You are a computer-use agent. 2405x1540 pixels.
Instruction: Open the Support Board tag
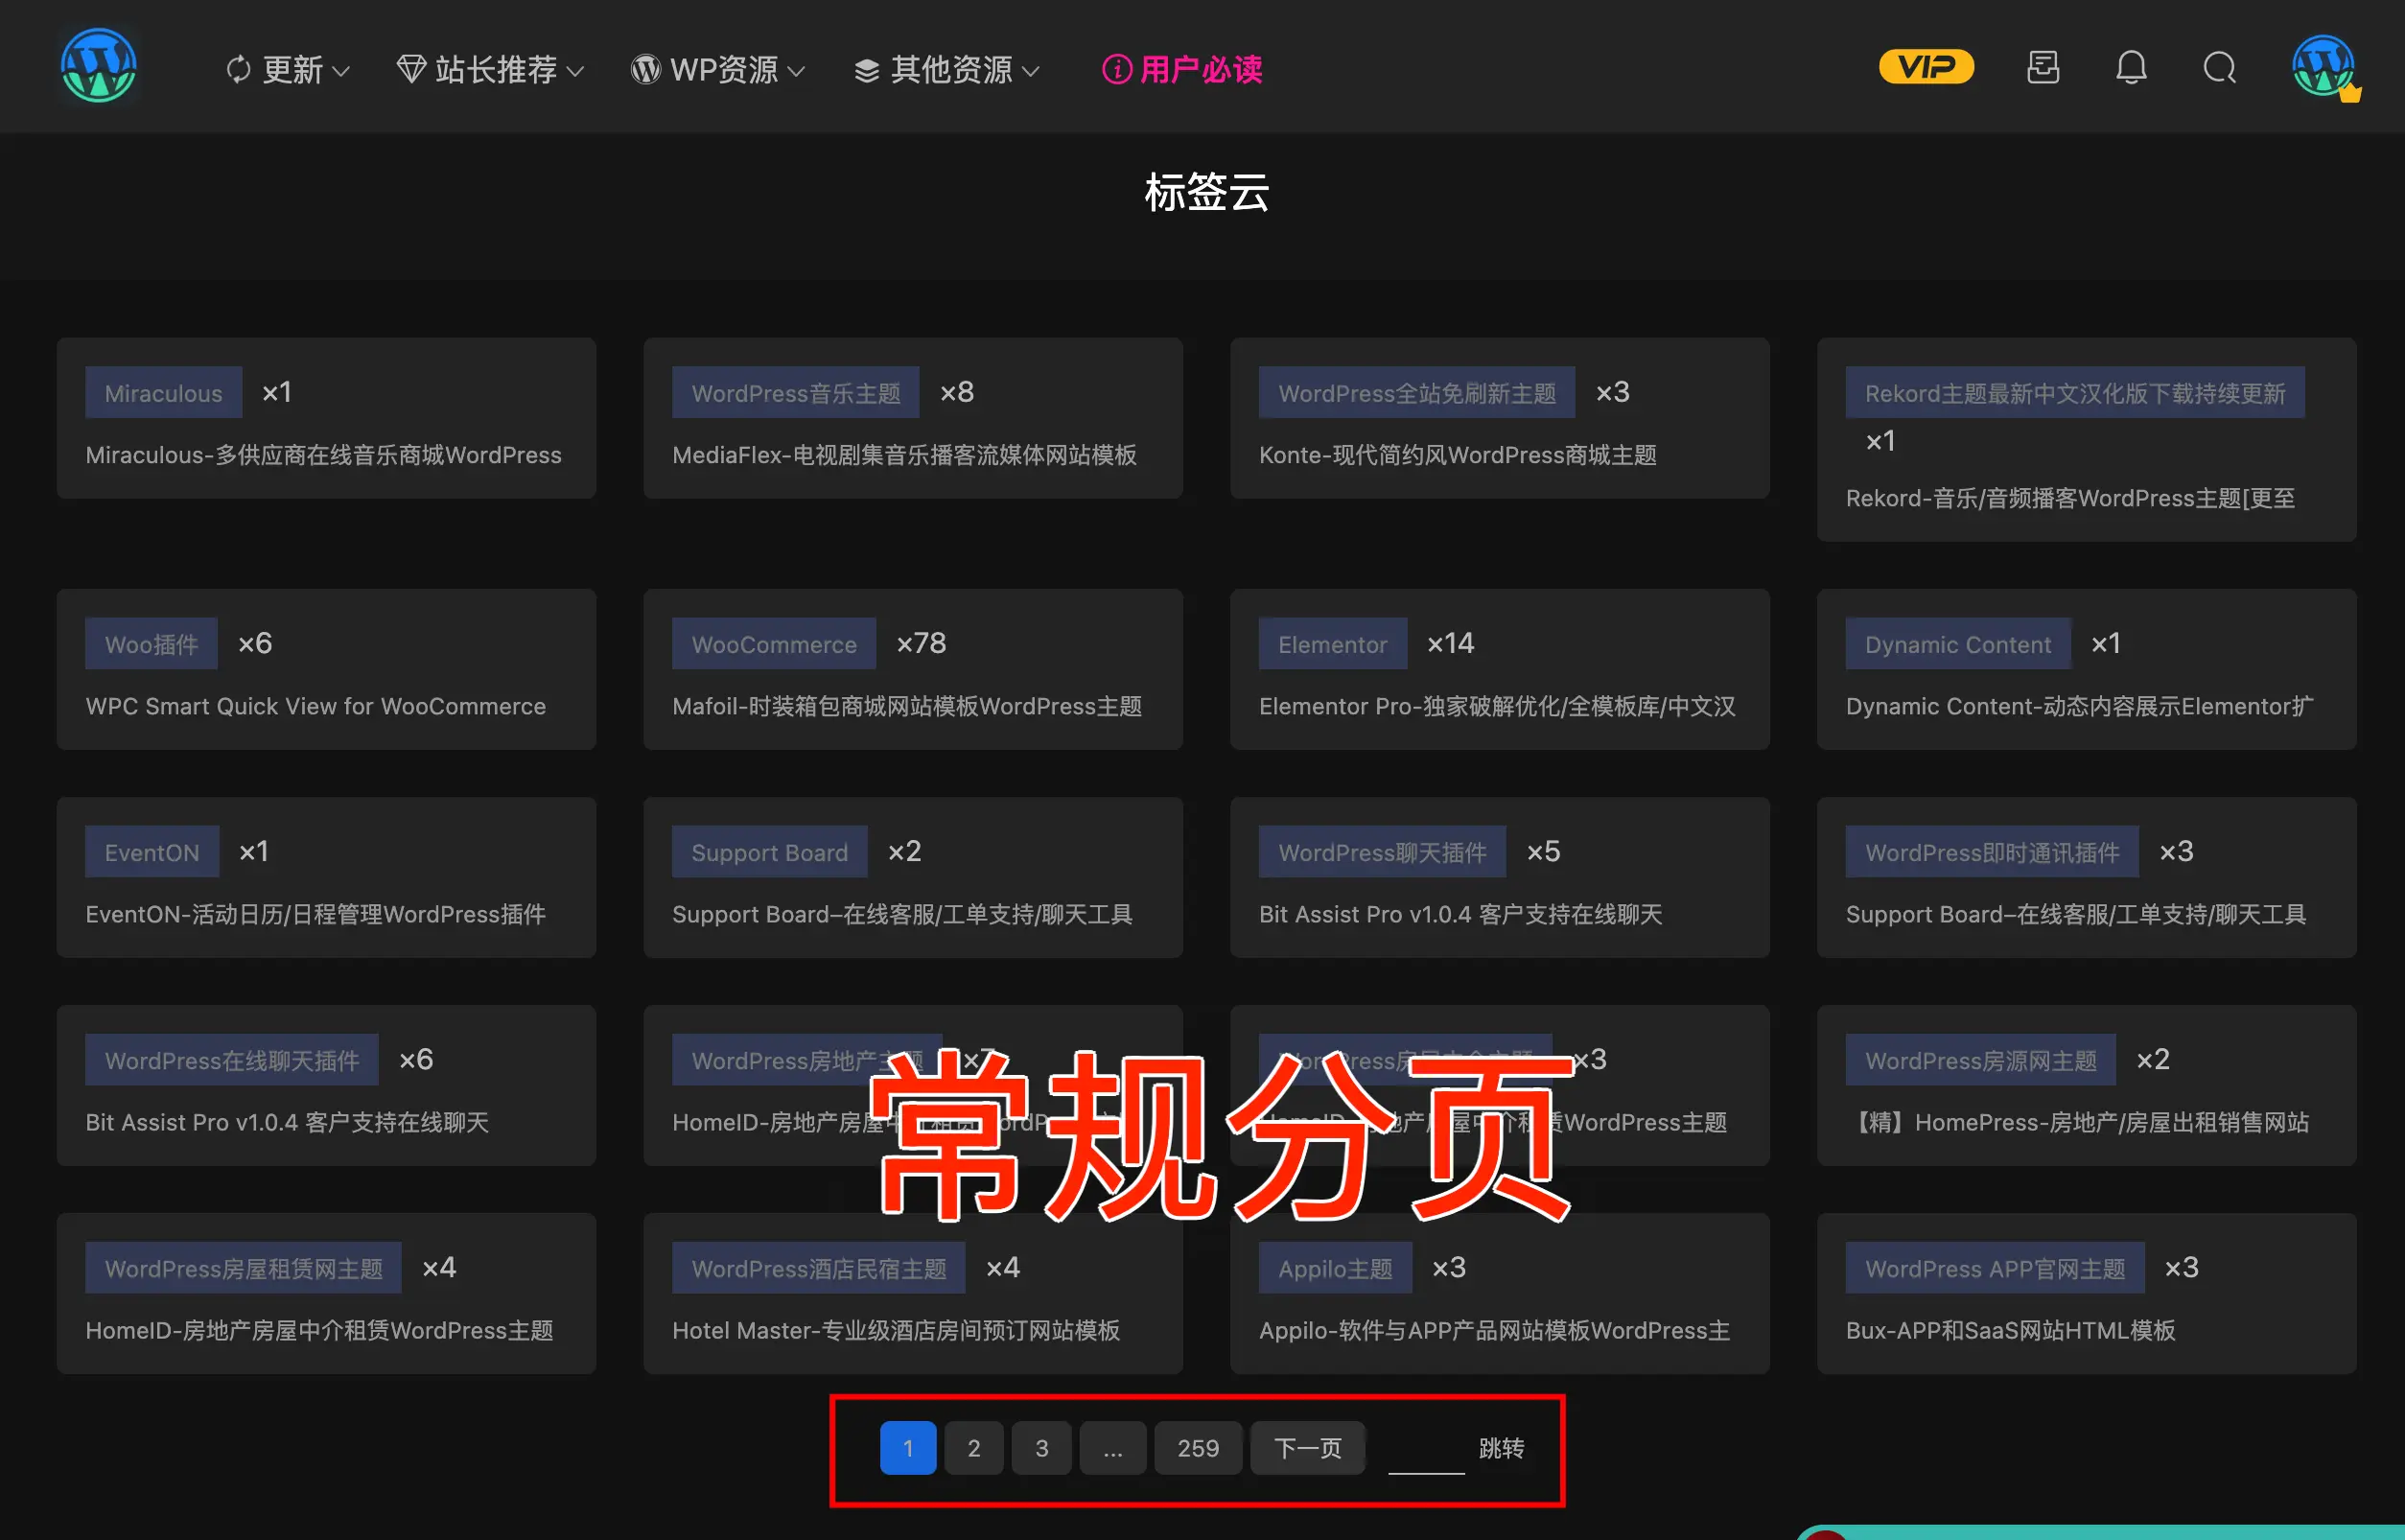pyautogui.click(x=770, y=851)
